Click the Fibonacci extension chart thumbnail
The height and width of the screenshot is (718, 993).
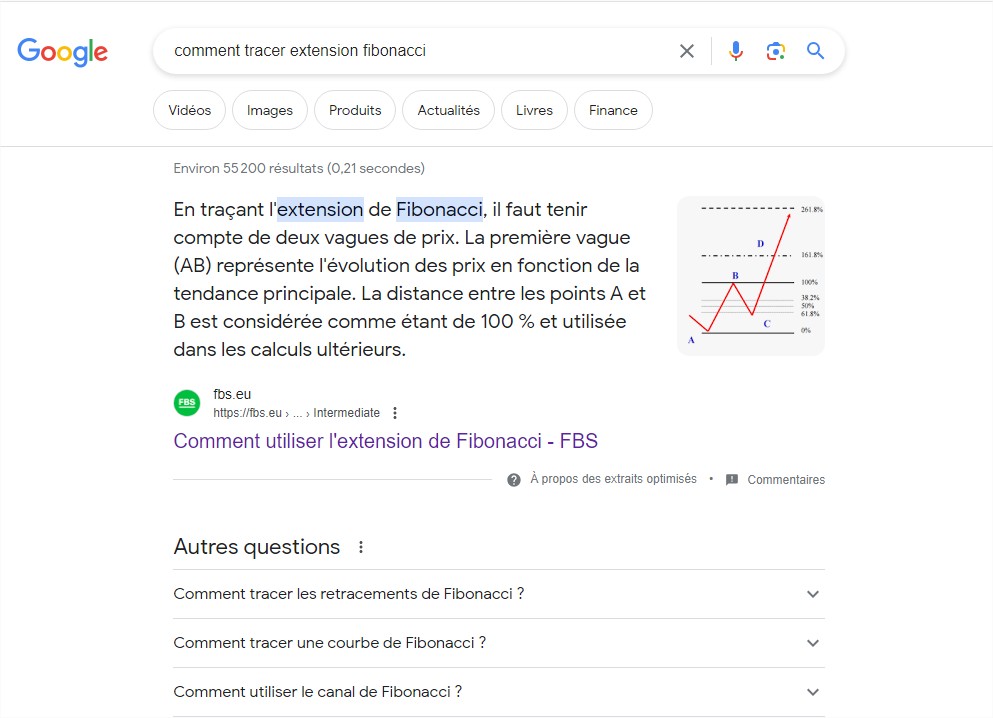[751, 275]
